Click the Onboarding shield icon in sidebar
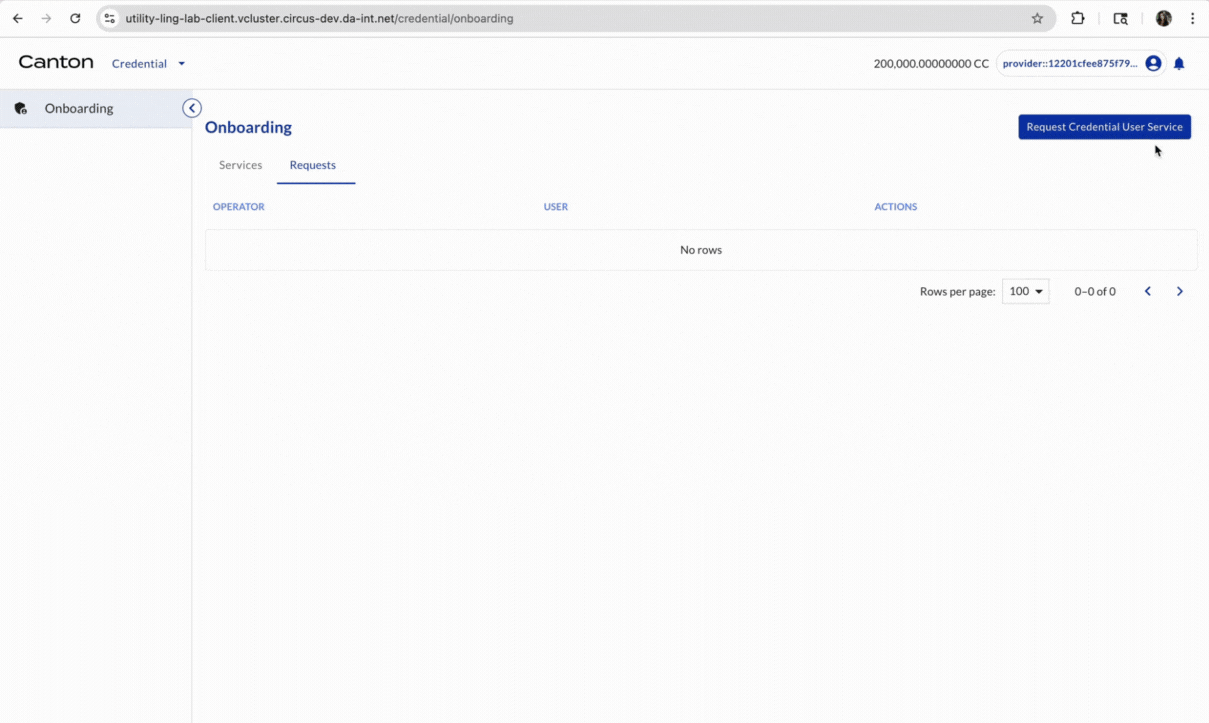 20,108
